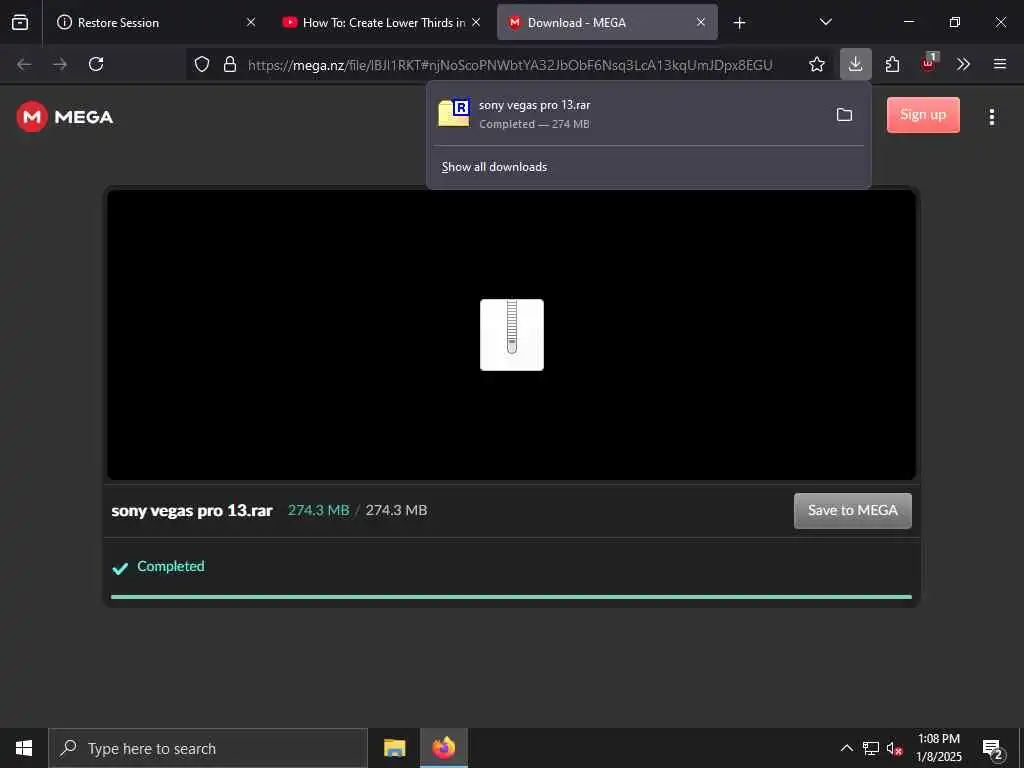Click the Type here to search box
Image resolution: width=1024 pixels, height=768 pixels.
[x=208, y=748]
